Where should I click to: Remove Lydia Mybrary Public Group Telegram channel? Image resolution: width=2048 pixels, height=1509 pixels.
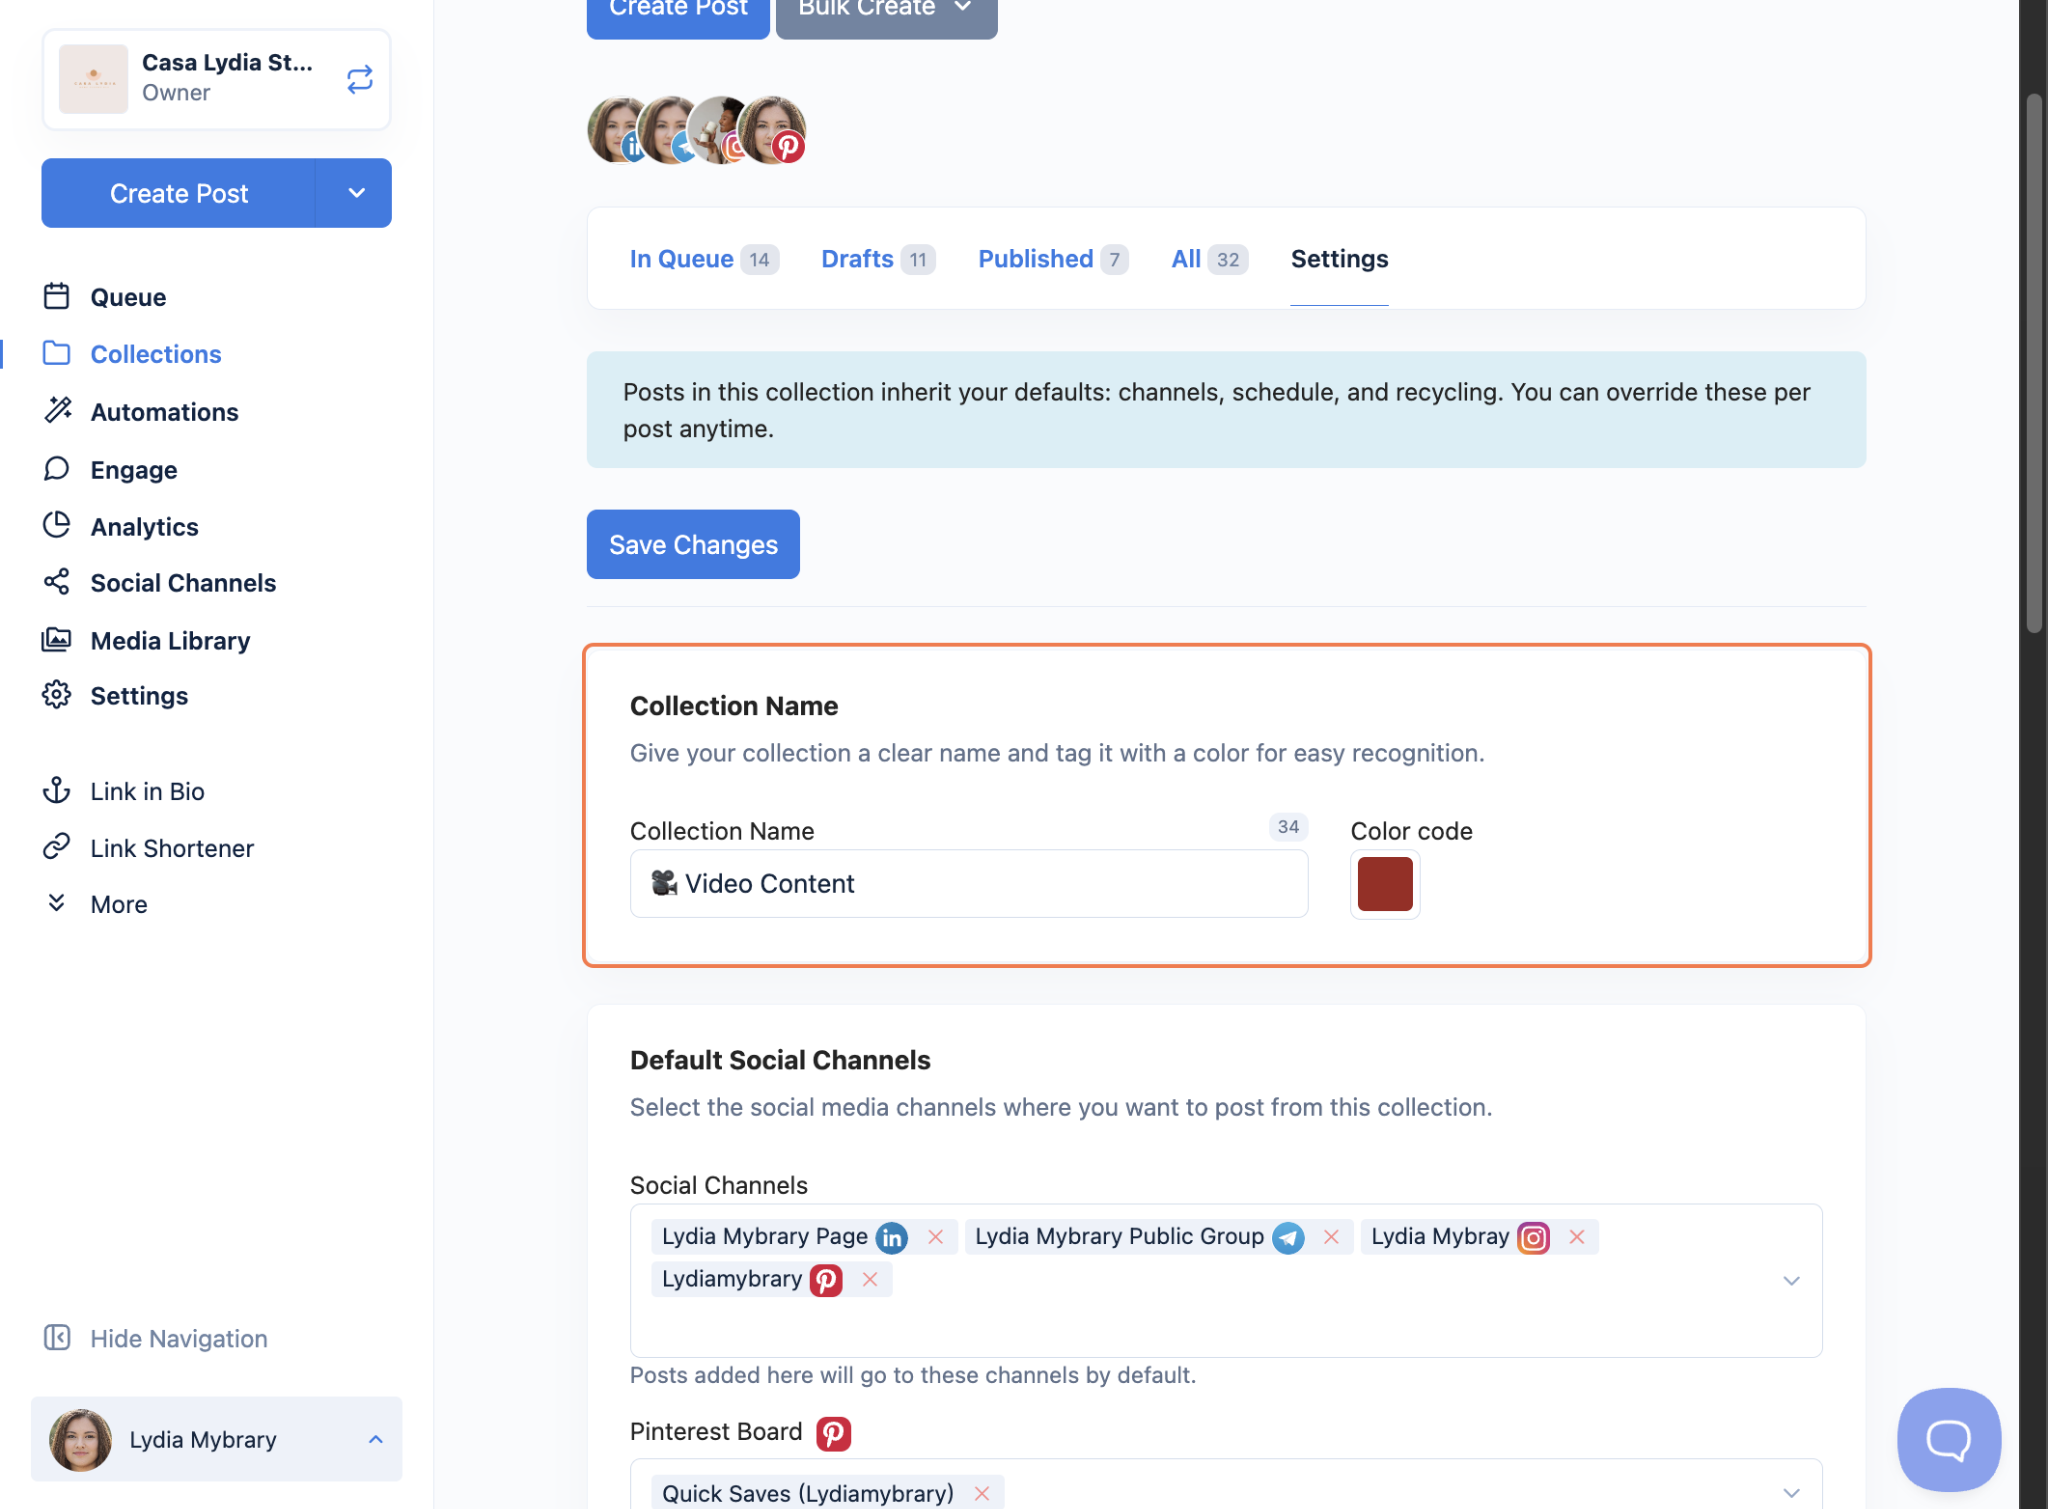1331,1237
